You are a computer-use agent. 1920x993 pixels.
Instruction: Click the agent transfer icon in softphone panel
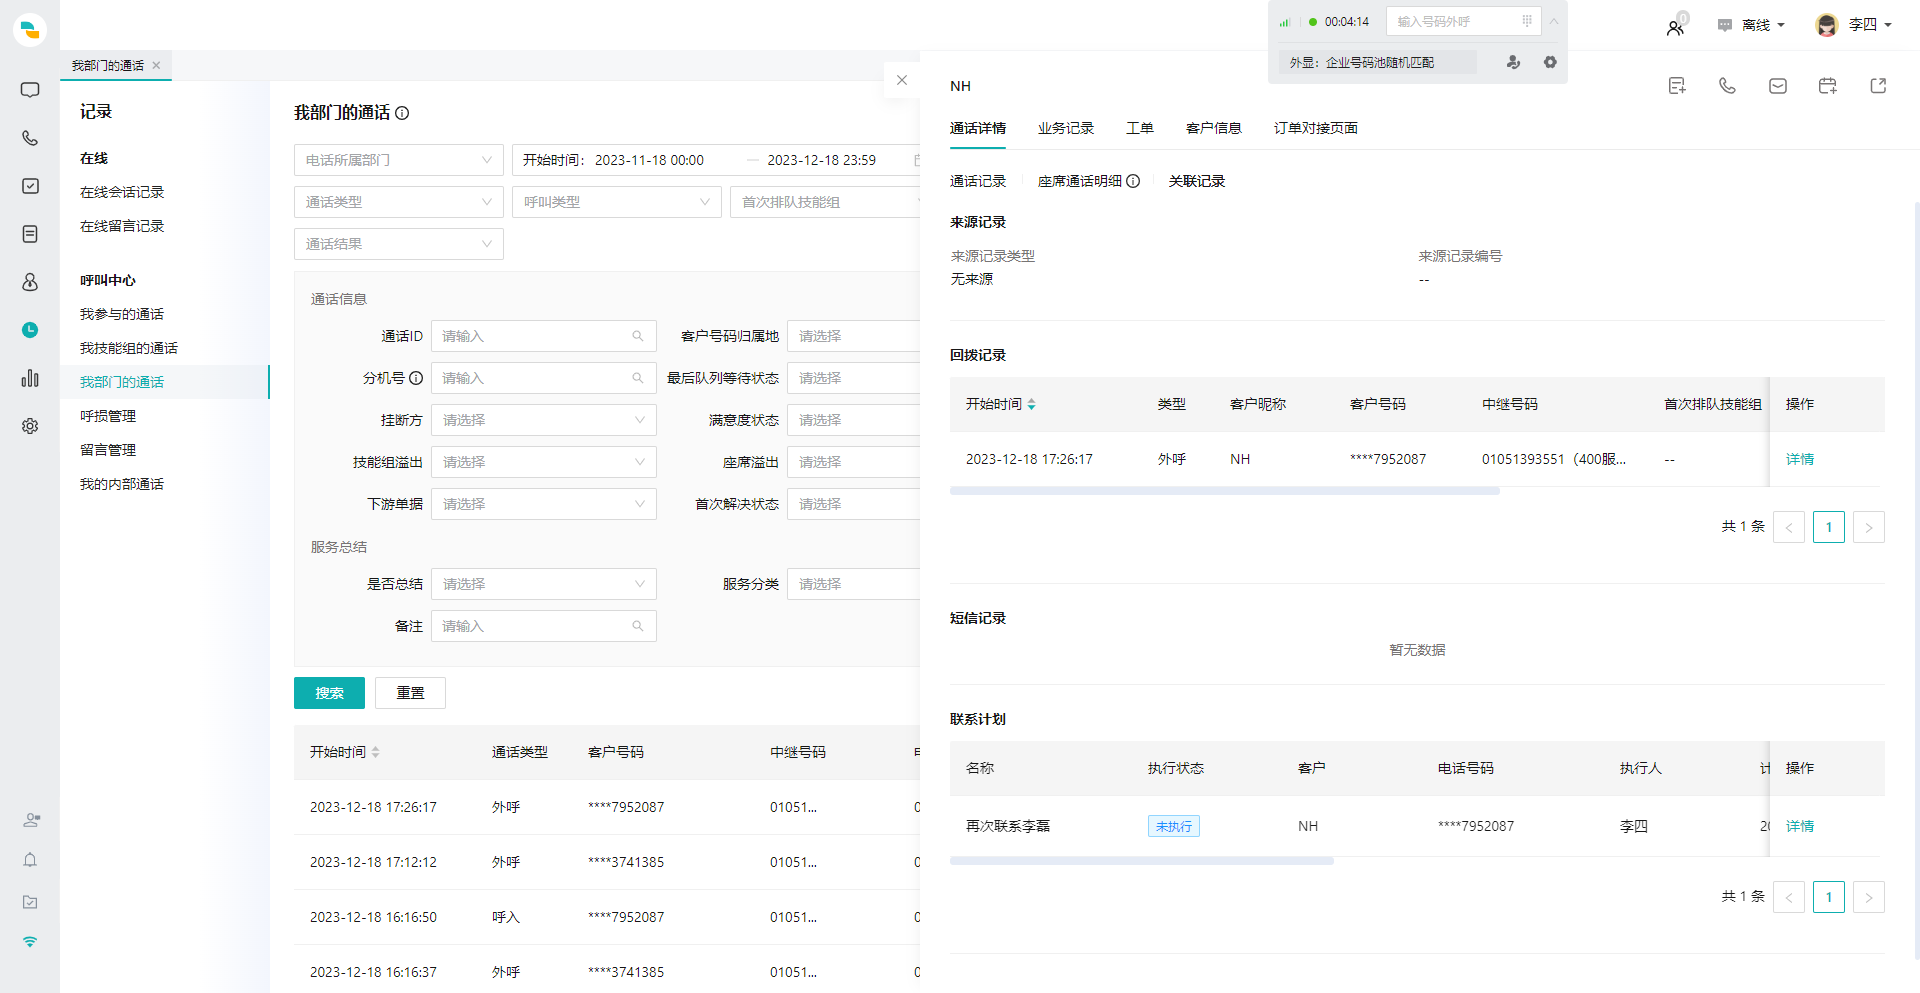click(1513, 62)
